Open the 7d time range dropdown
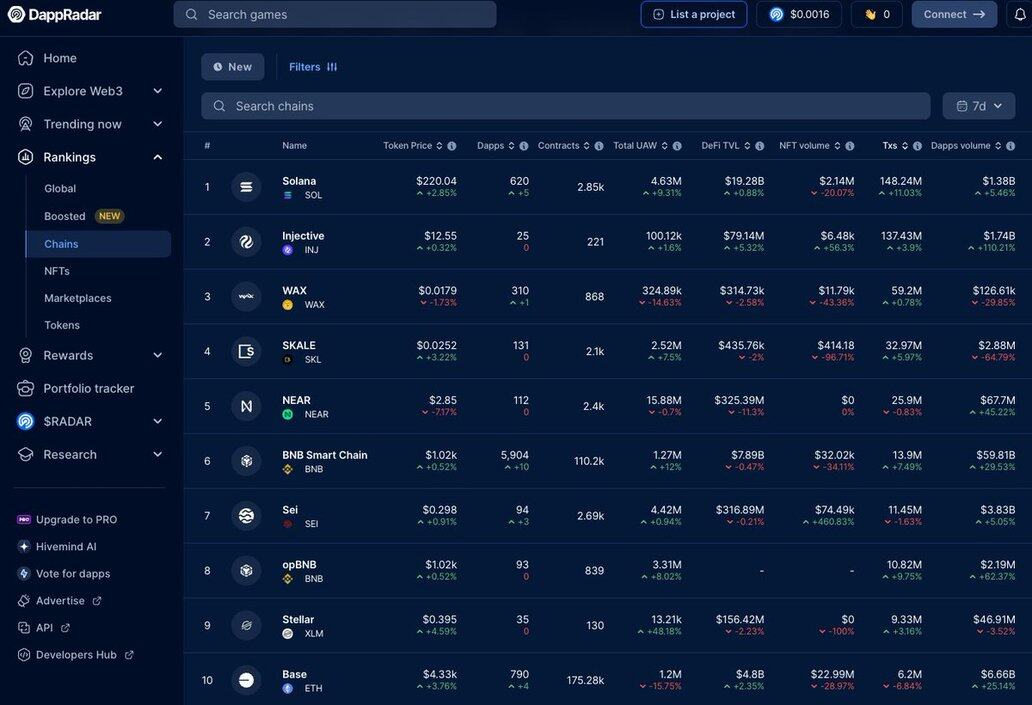 point(978,106)
